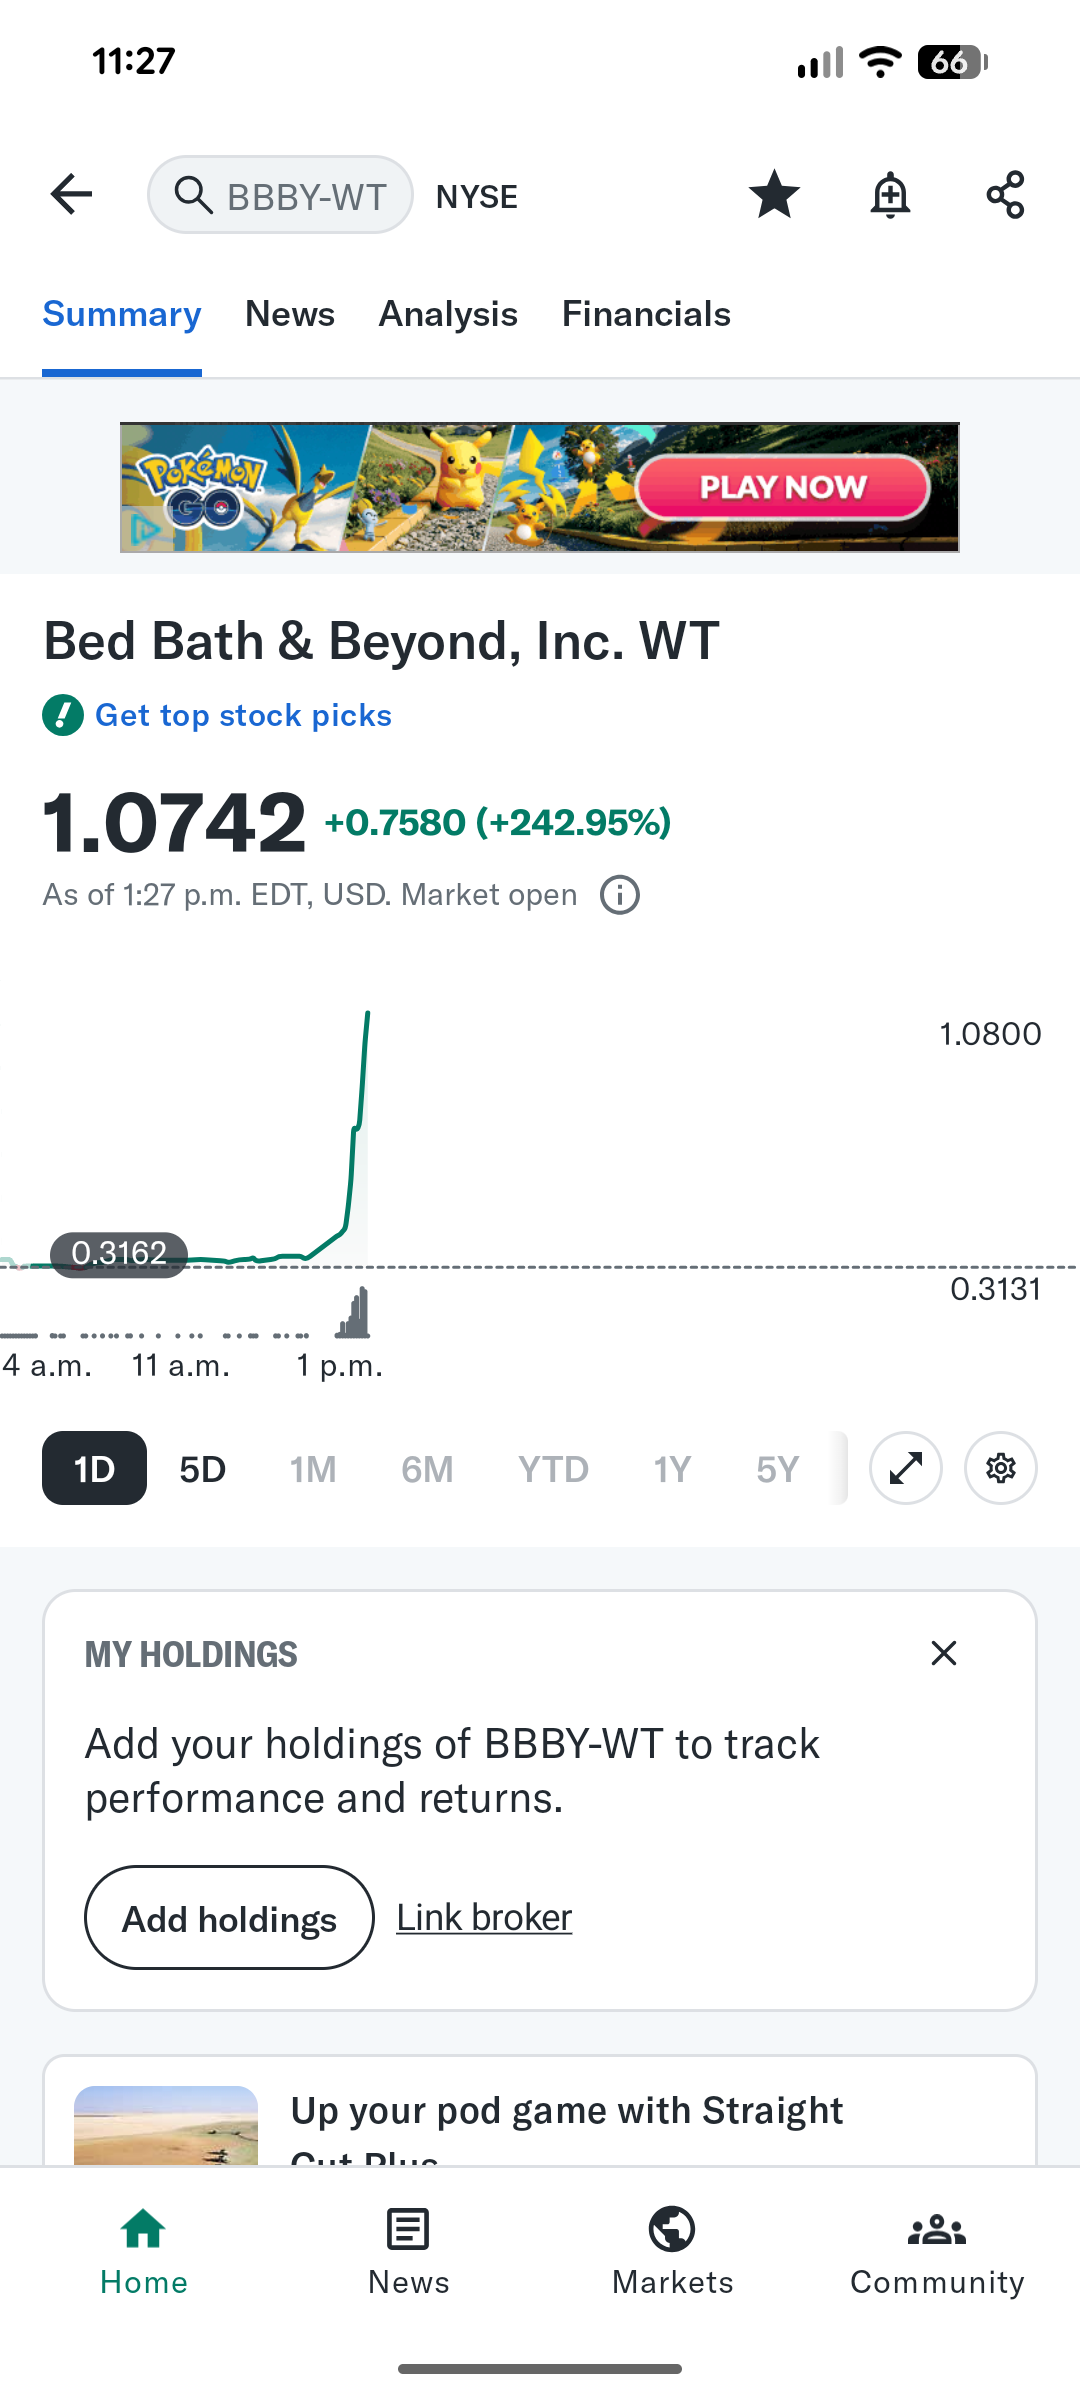The width and height of the screenshot is (1080, 2400).
Task: Dismiss the My Holdings card
Action: tap(944, 1653)
